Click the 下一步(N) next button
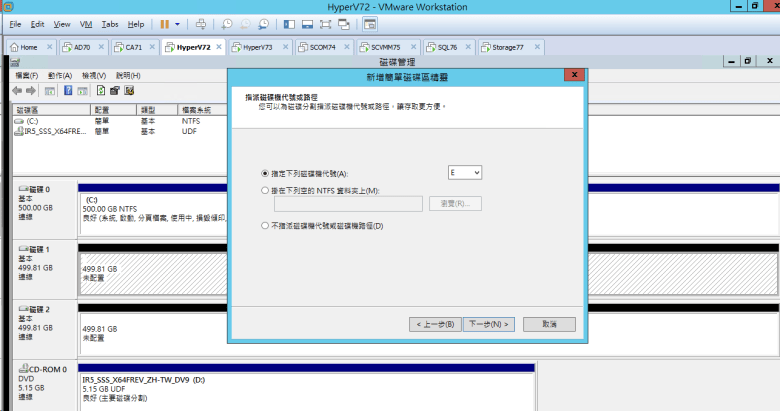This screenshot has height=411, width=780. (x=490, y=324)
